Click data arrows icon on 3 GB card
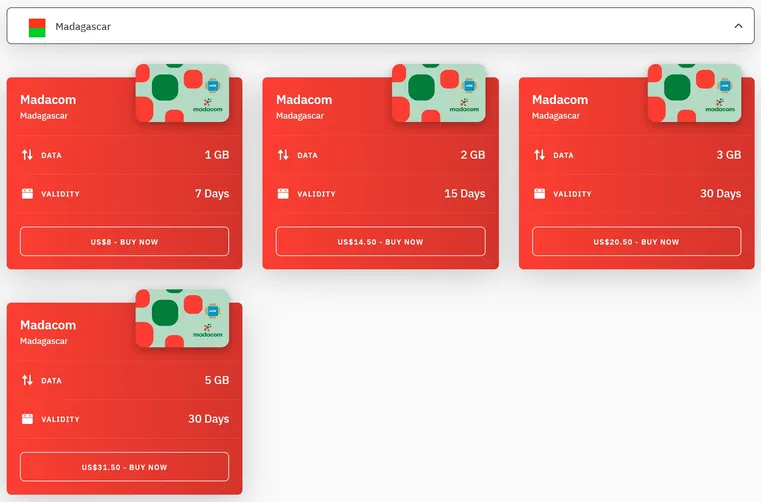The width and height of the screenshot is (761, 502). point(539,155)
